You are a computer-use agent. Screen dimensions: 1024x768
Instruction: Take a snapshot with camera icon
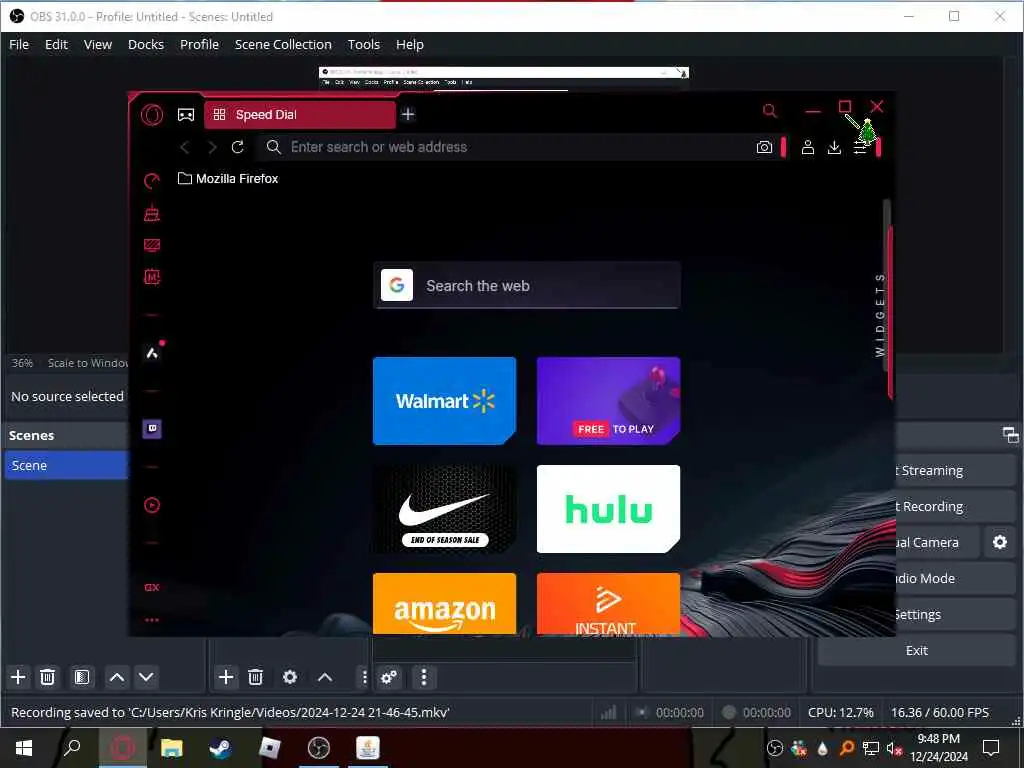click(764, 147)
